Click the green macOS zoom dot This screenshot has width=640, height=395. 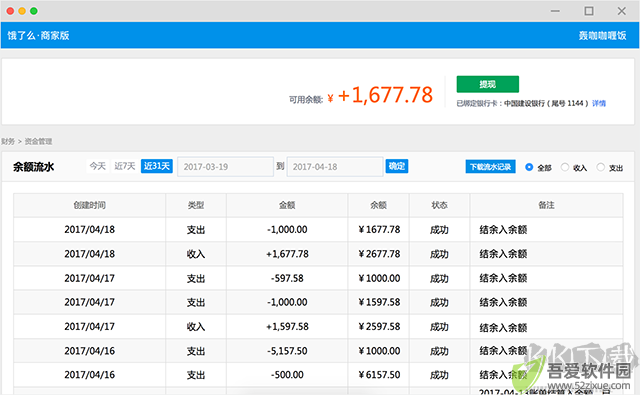(x=34, y=11)
